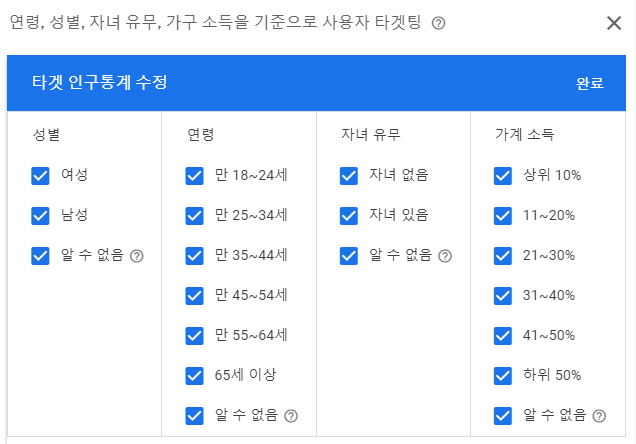
Task: Click 완료 to finish editing demographics
Action: click(x=590, y=83)
